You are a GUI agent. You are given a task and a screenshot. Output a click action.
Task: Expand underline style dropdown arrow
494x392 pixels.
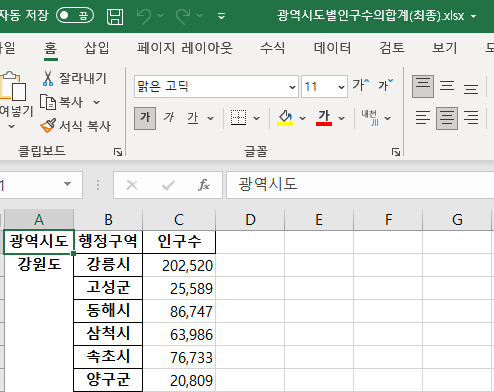tap(210, 118)
